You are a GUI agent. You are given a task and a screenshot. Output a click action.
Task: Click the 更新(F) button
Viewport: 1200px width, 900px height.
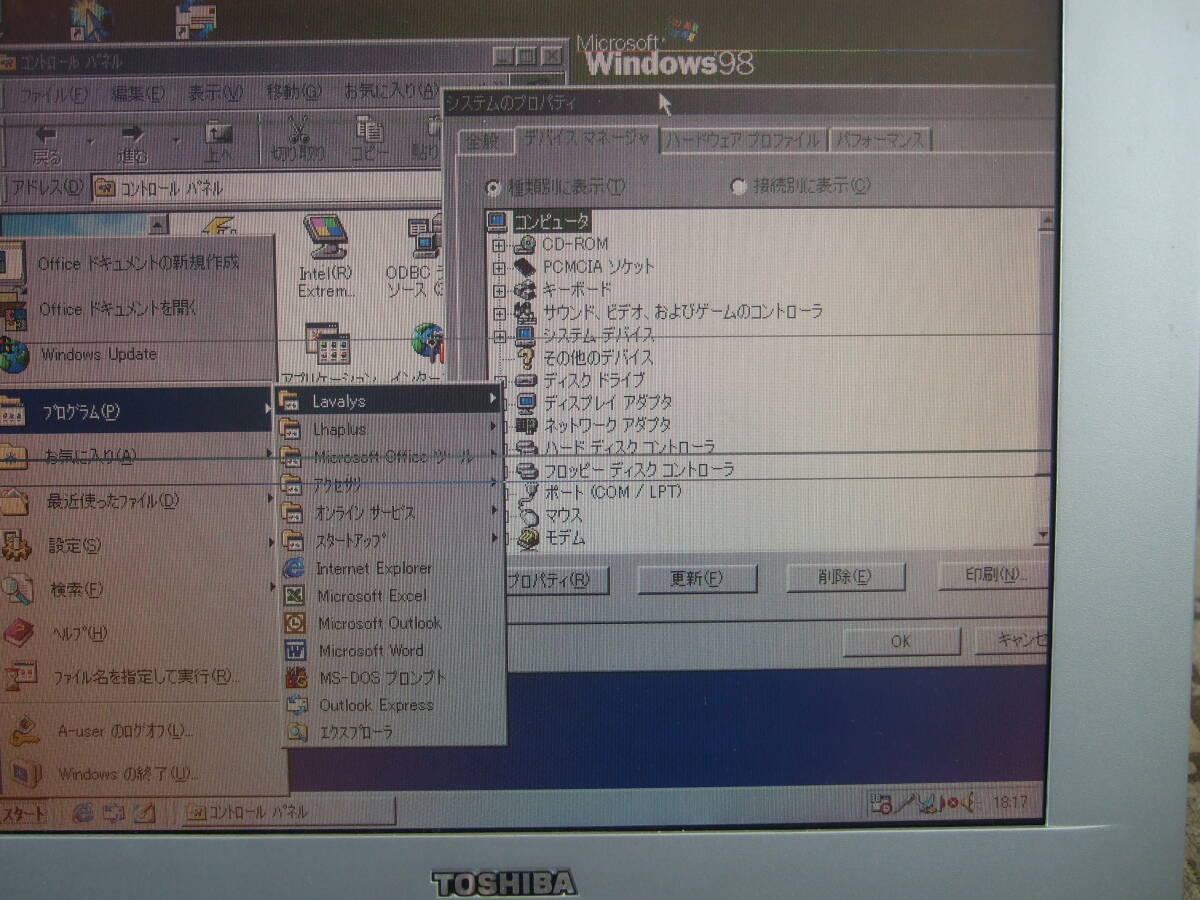[697, 578]
